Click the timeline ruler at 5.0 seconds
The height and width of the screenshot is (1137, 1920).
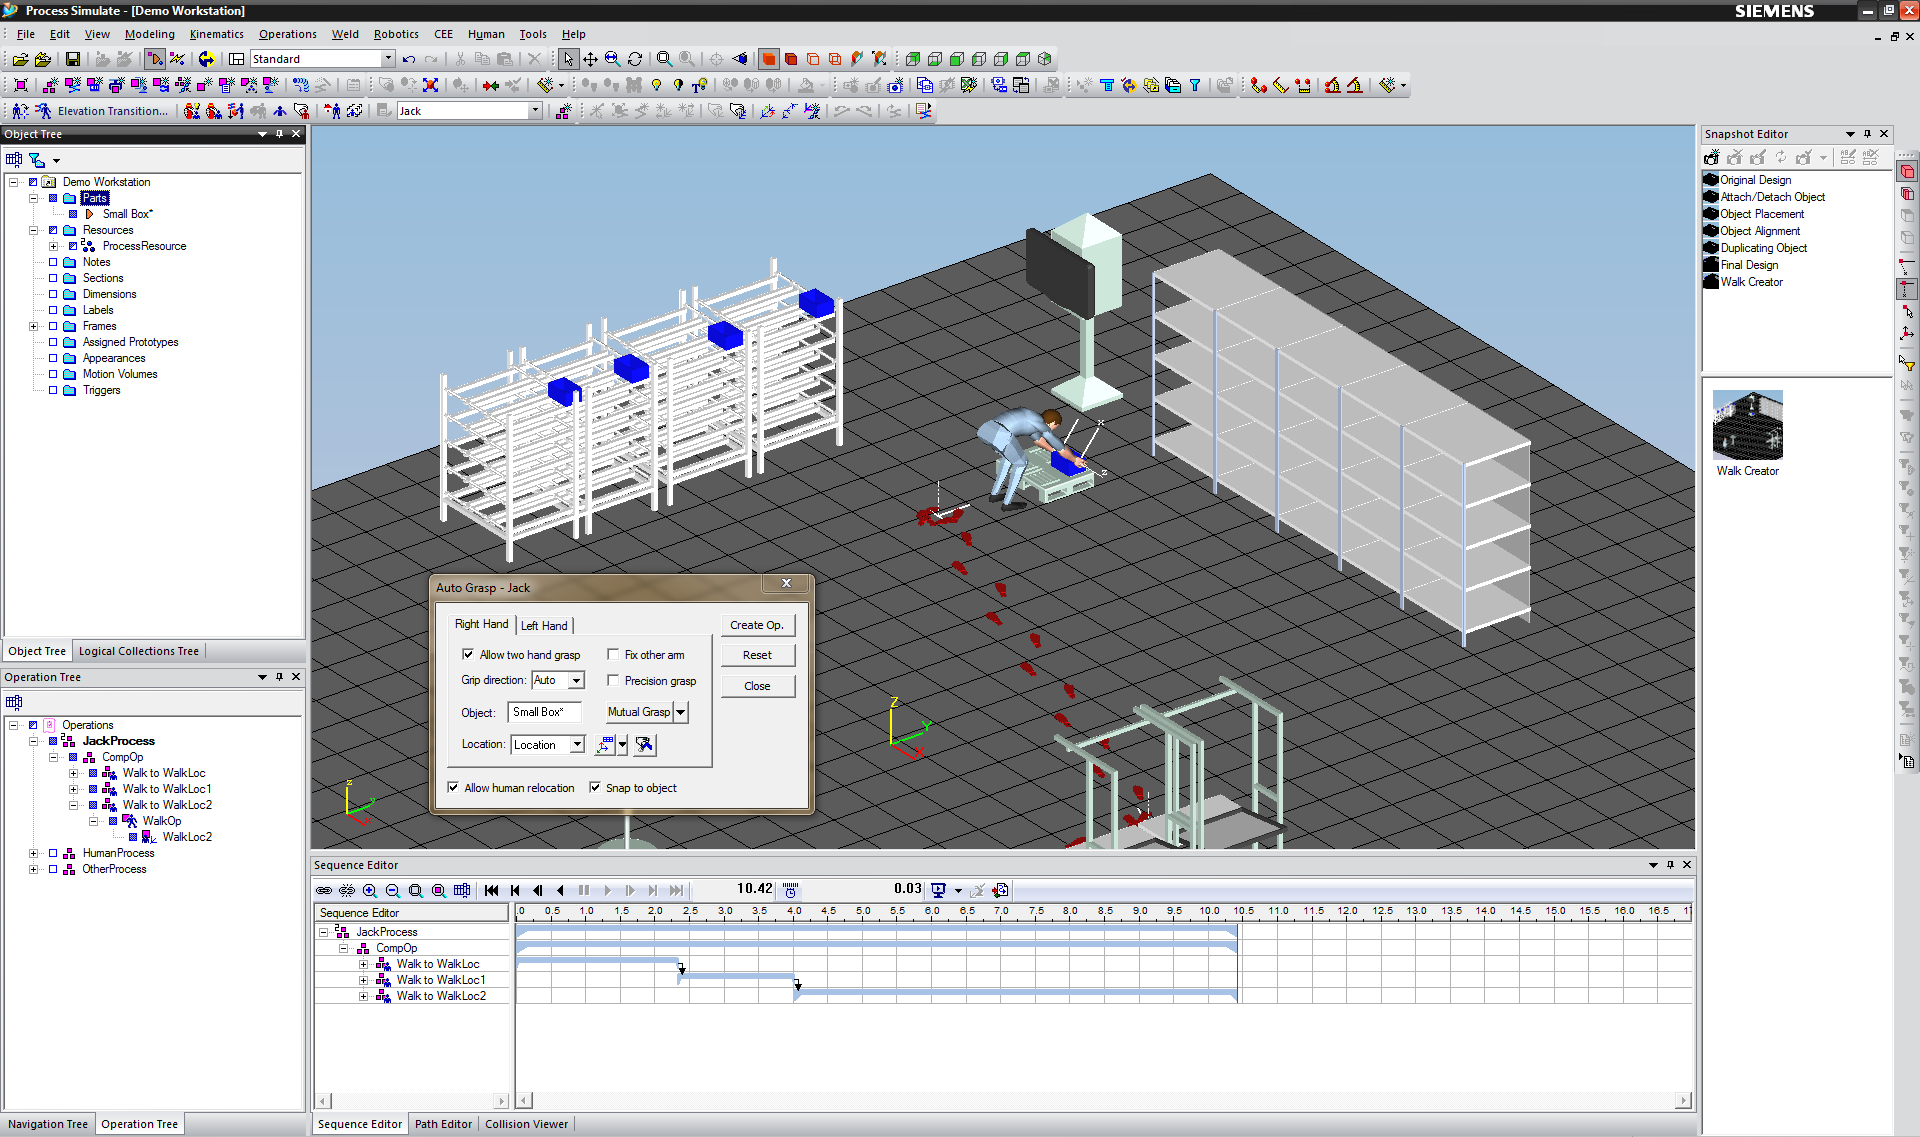point(863,911)
